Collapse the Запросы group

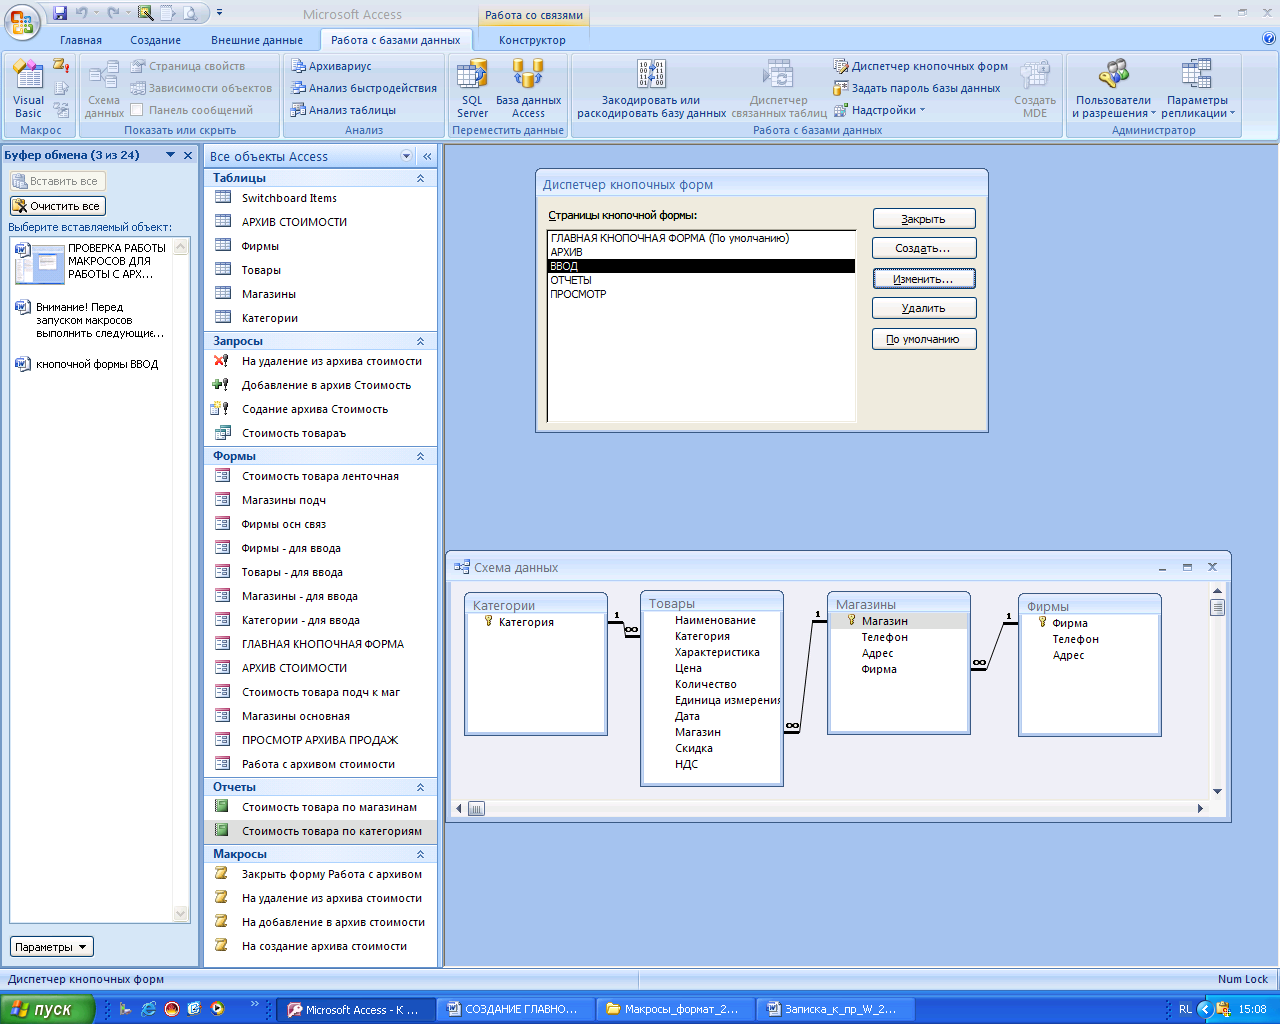[420, 341]
